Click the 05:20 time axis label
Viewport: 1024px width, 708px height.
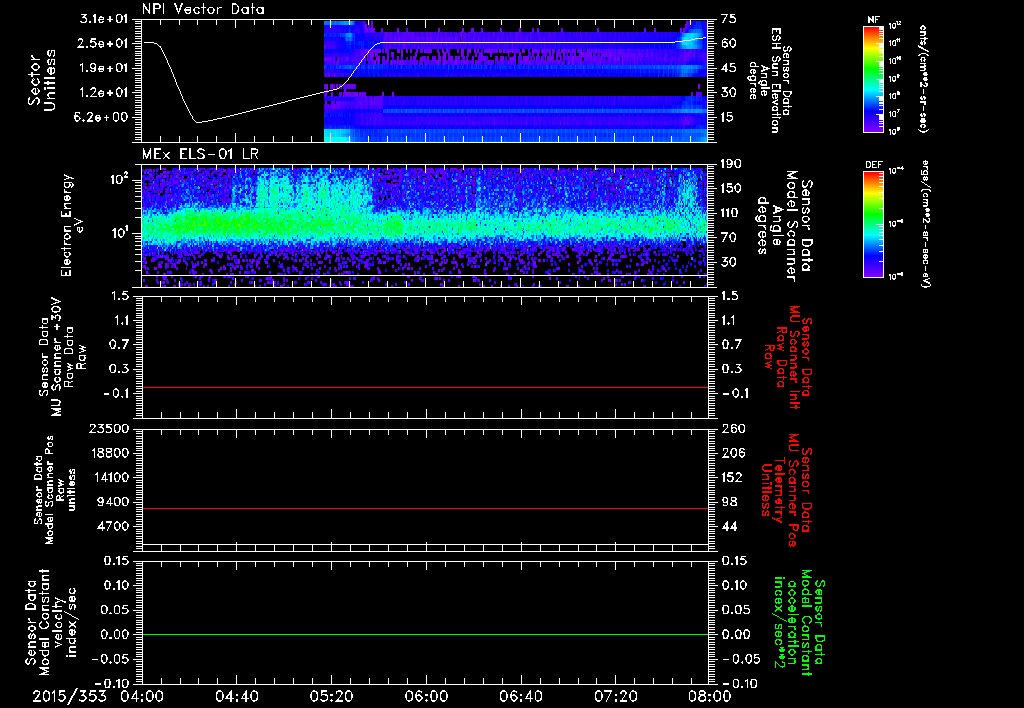pyautogui.click(x=332, y=696)
